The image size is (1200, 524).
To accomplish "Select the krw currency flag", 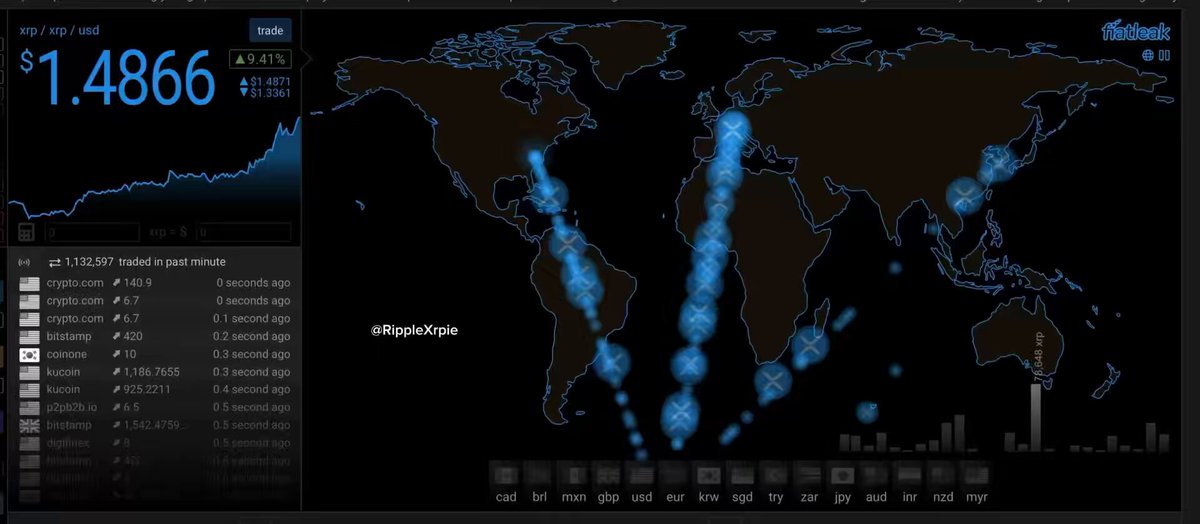I will [x=709, y=475].
